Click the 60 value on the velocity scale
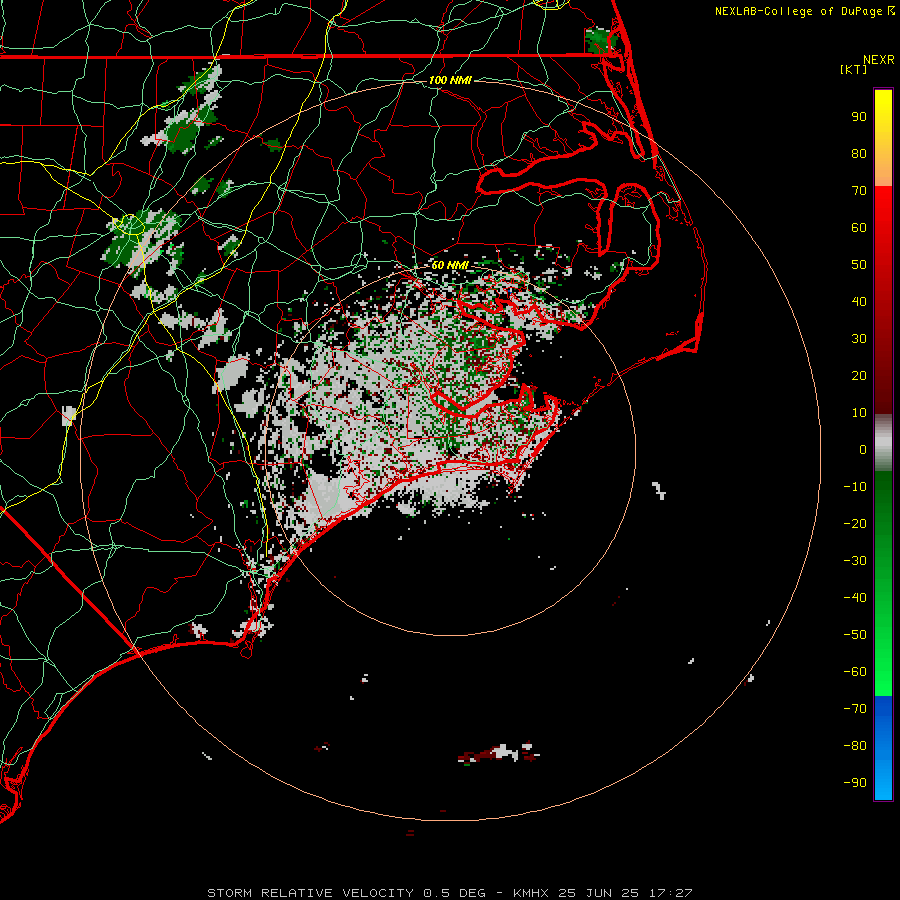This screenshot has height=900, width=900. click(x=859, y=228)
